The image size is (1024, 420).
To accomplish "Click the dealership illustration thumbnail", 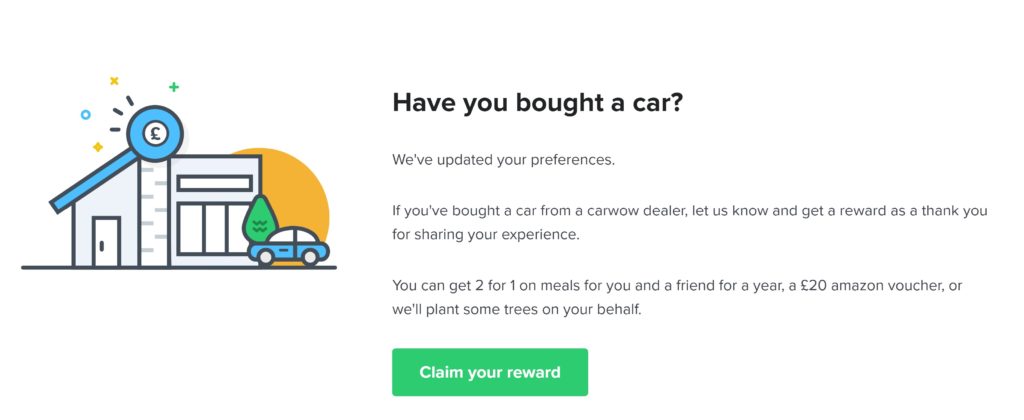I will (x=178, y=173).
